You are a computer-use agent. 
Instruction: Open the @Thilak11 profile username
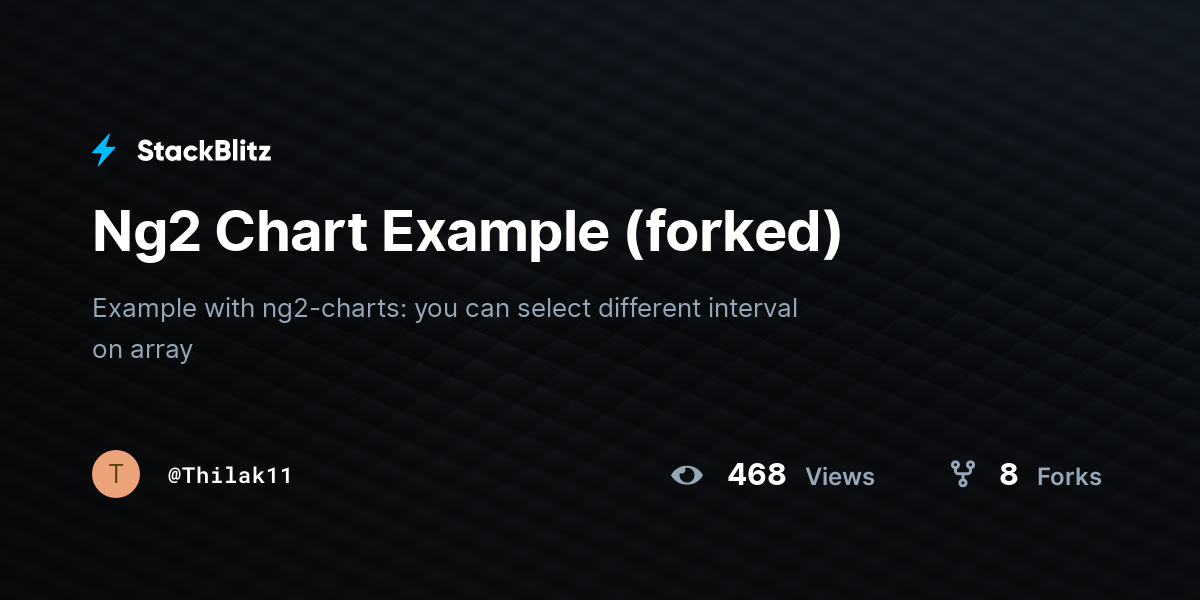[230, 475]
